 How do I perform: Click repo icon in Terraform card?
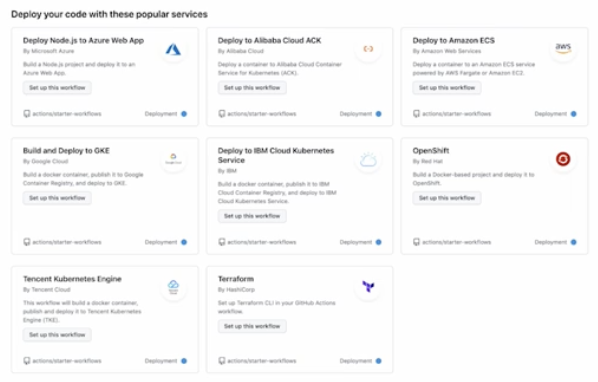(x=222, y=361)
